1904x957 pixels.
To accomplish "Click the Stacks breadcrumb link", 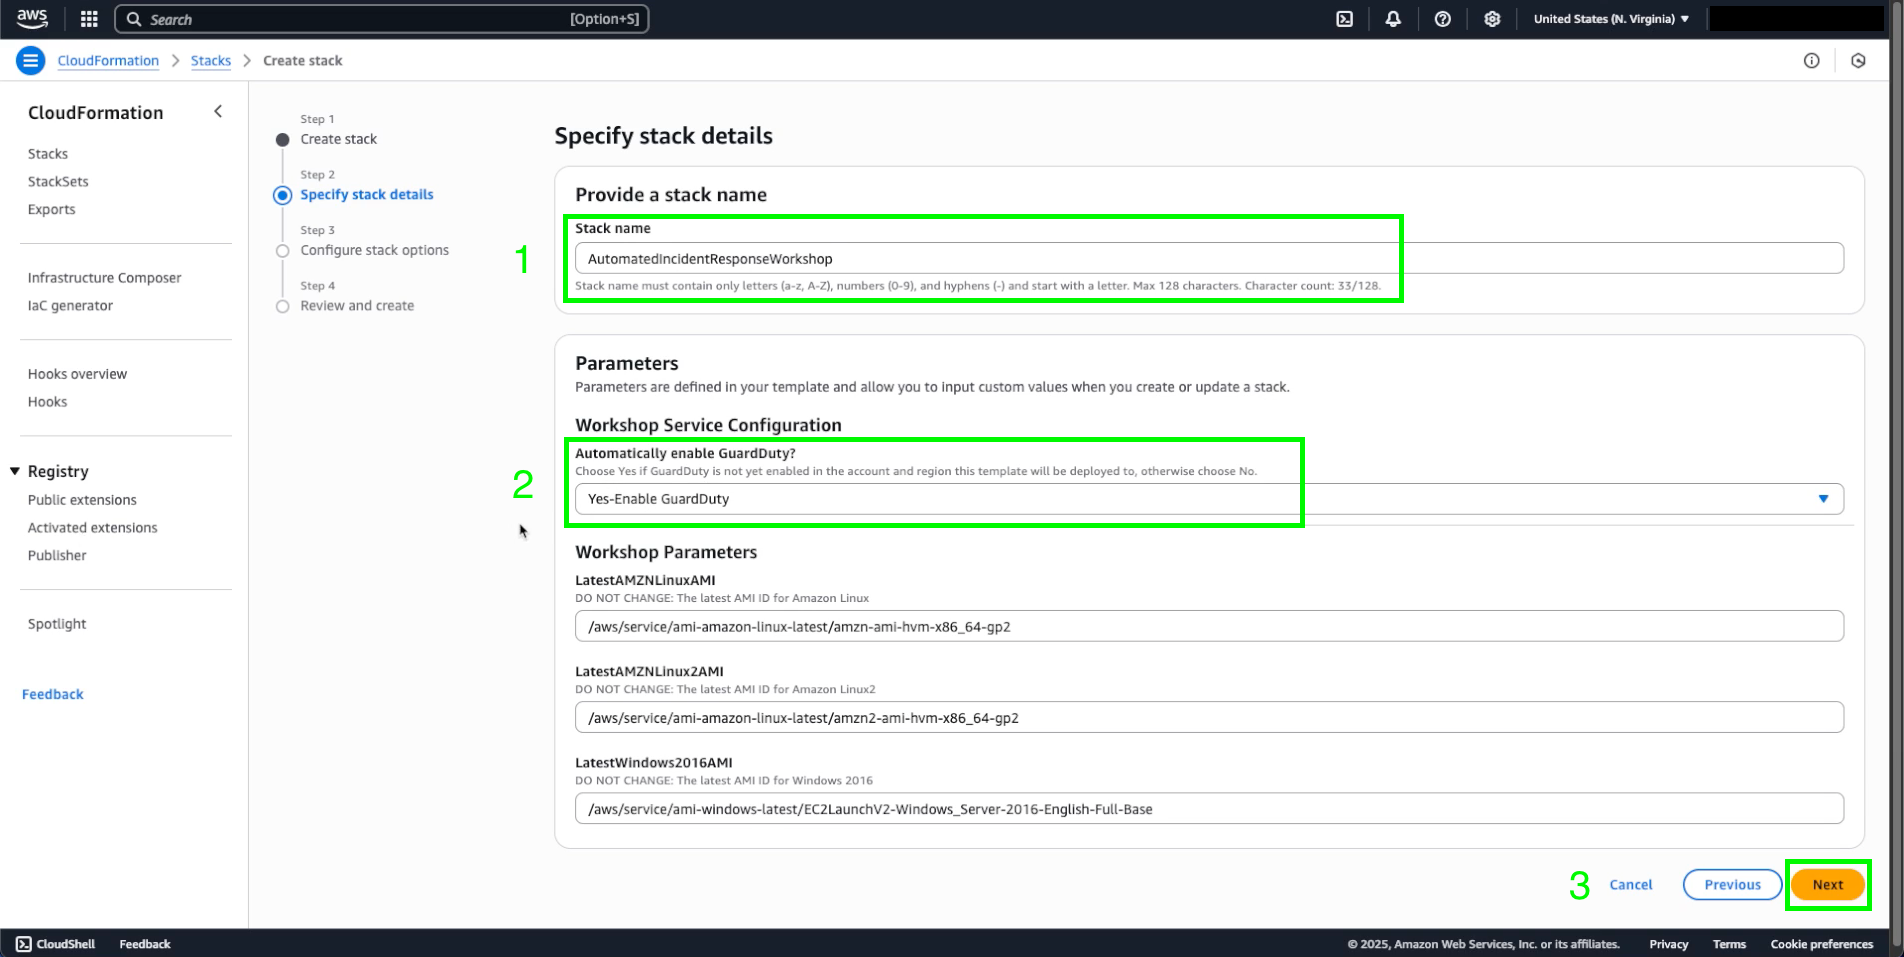I will [x=211, y=61].
